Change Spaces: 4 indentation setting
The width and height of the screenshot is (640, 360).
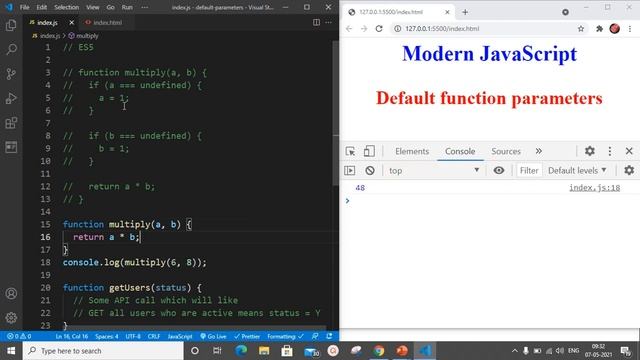[107, 336]
